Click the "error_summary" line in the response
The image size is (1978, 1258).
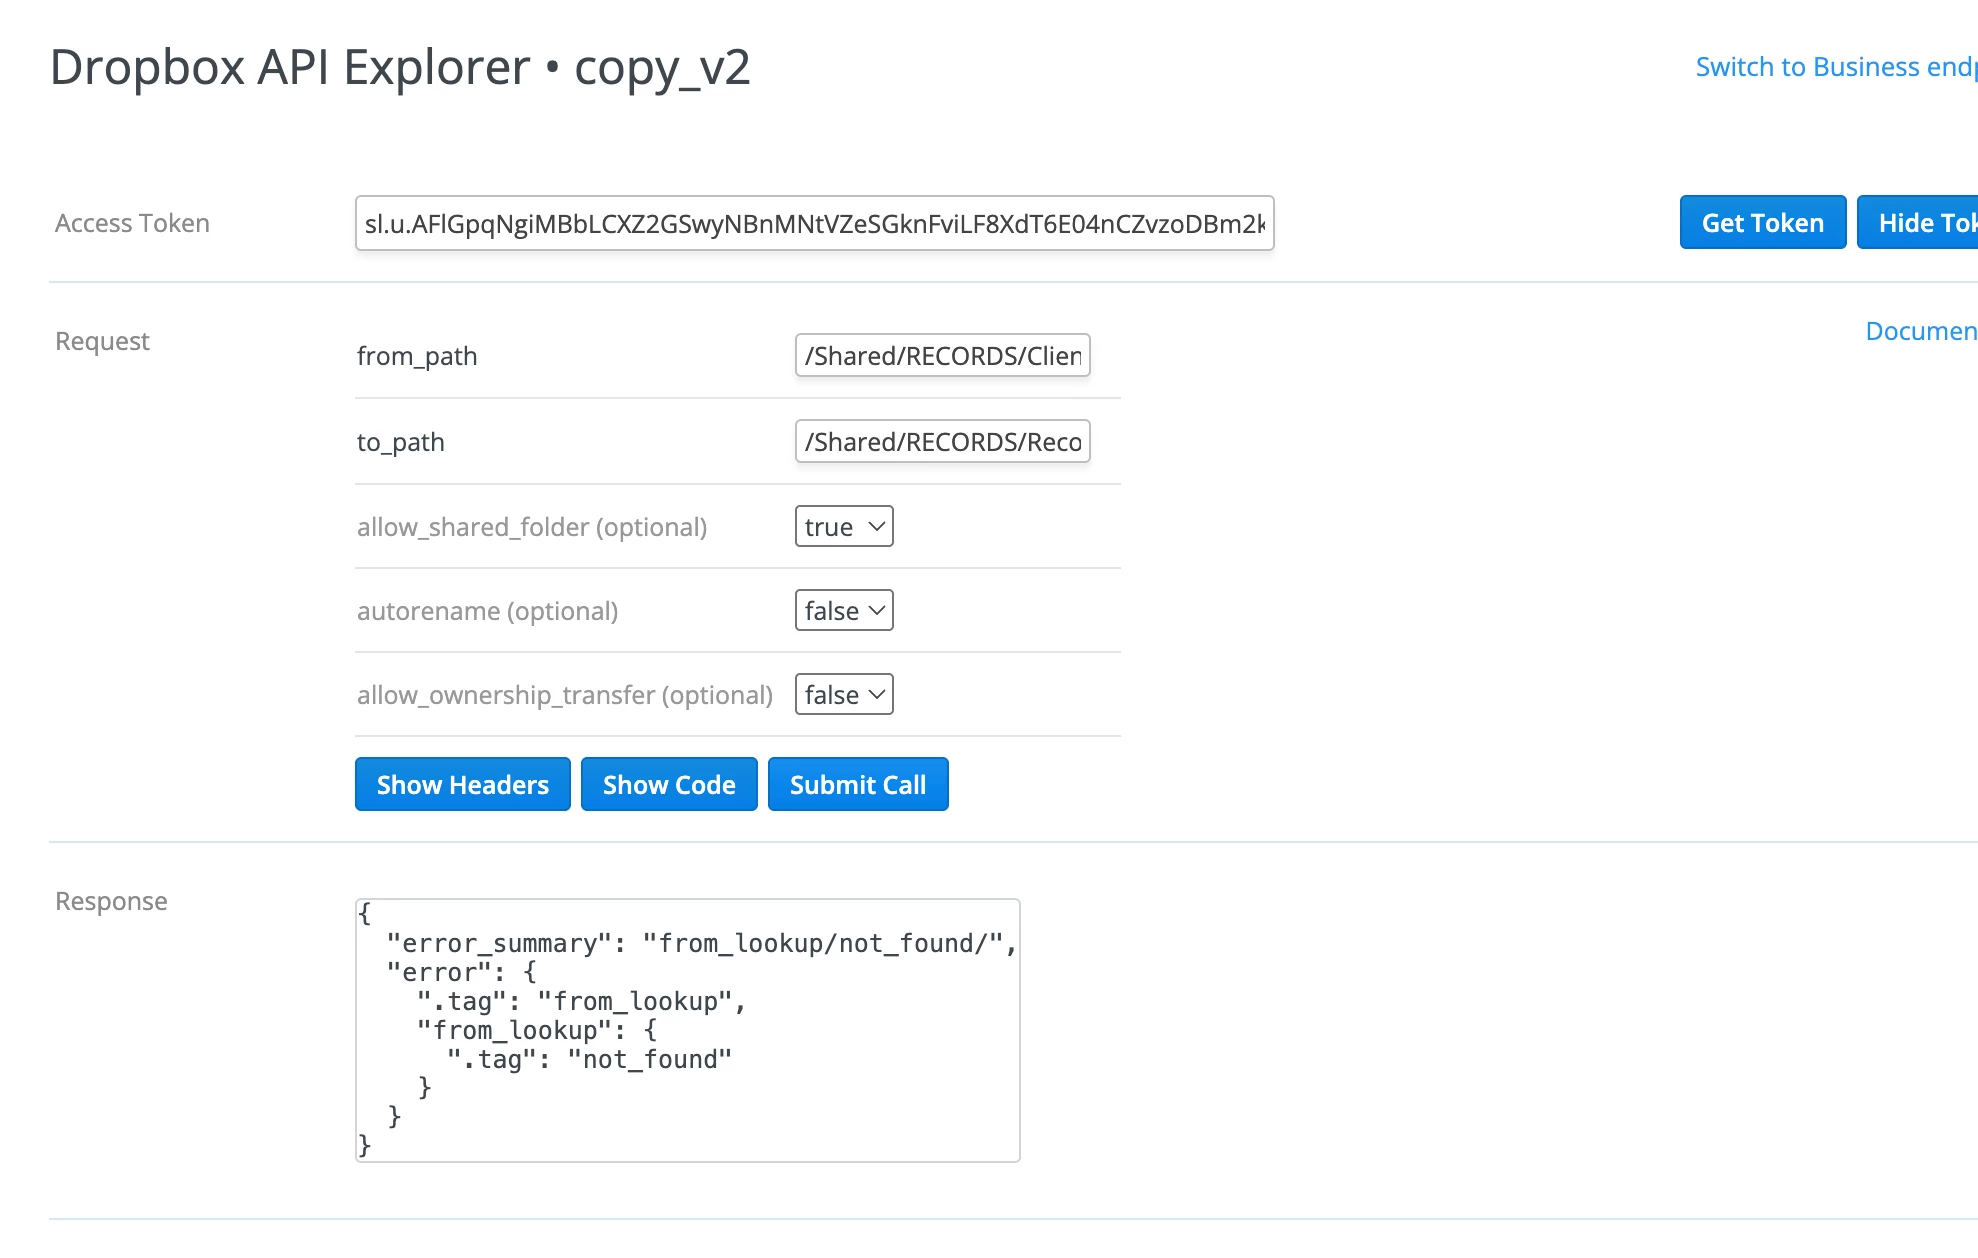(x=702, y=943)
